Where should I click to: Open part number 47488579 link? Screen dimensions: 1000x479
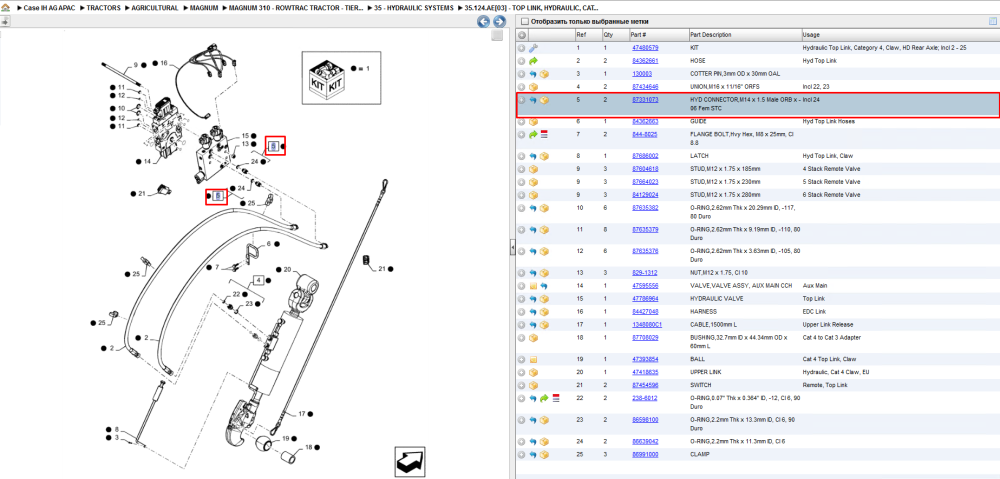click(x=645, y=48)
